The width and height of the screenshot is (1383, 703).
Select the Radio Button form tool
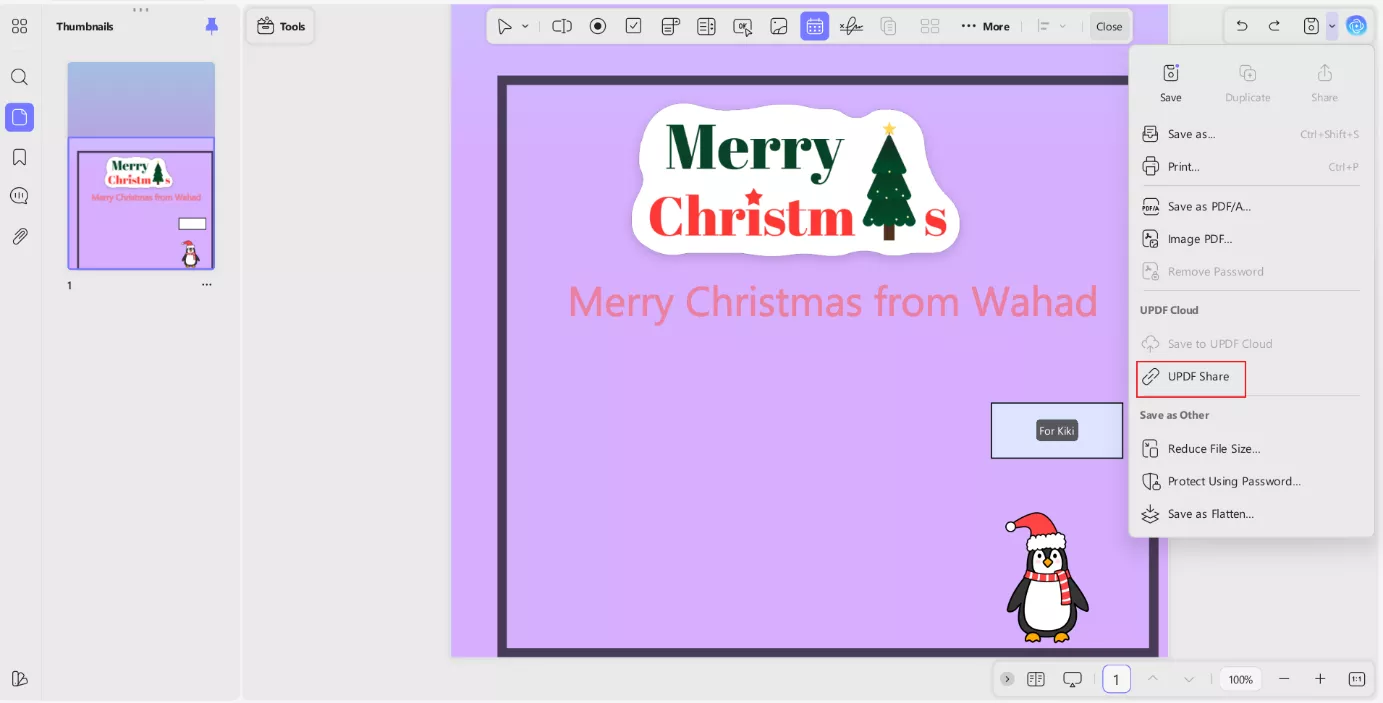click(598, 26)
